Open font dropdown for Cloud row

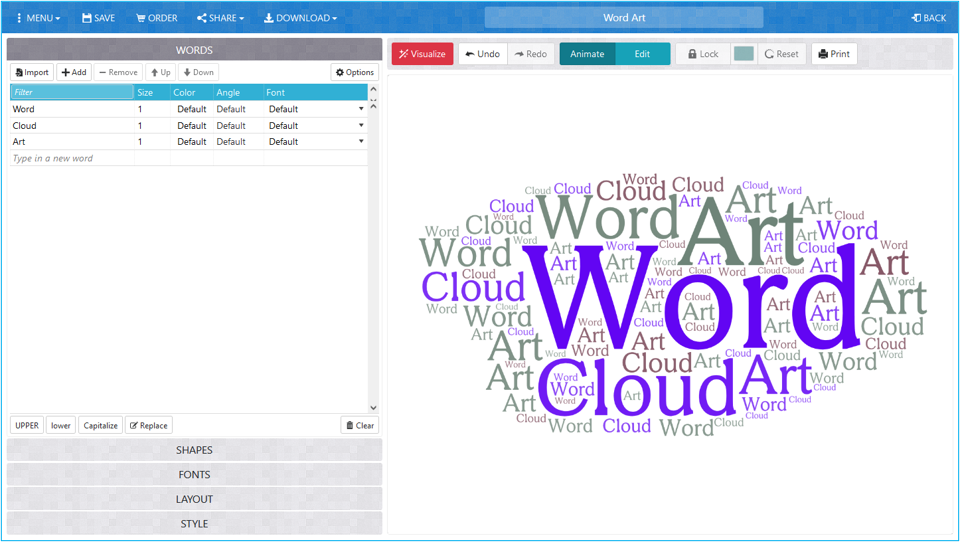pos(361,126)
